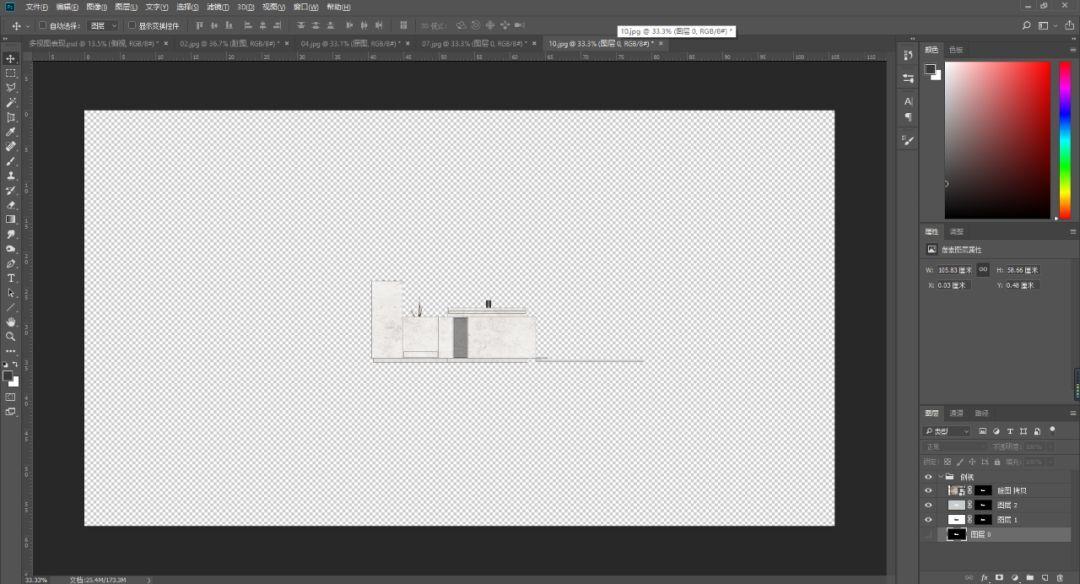1080x584 pixels.
Task: Open the 图像 (Image) menu
Action: point(96,7)
